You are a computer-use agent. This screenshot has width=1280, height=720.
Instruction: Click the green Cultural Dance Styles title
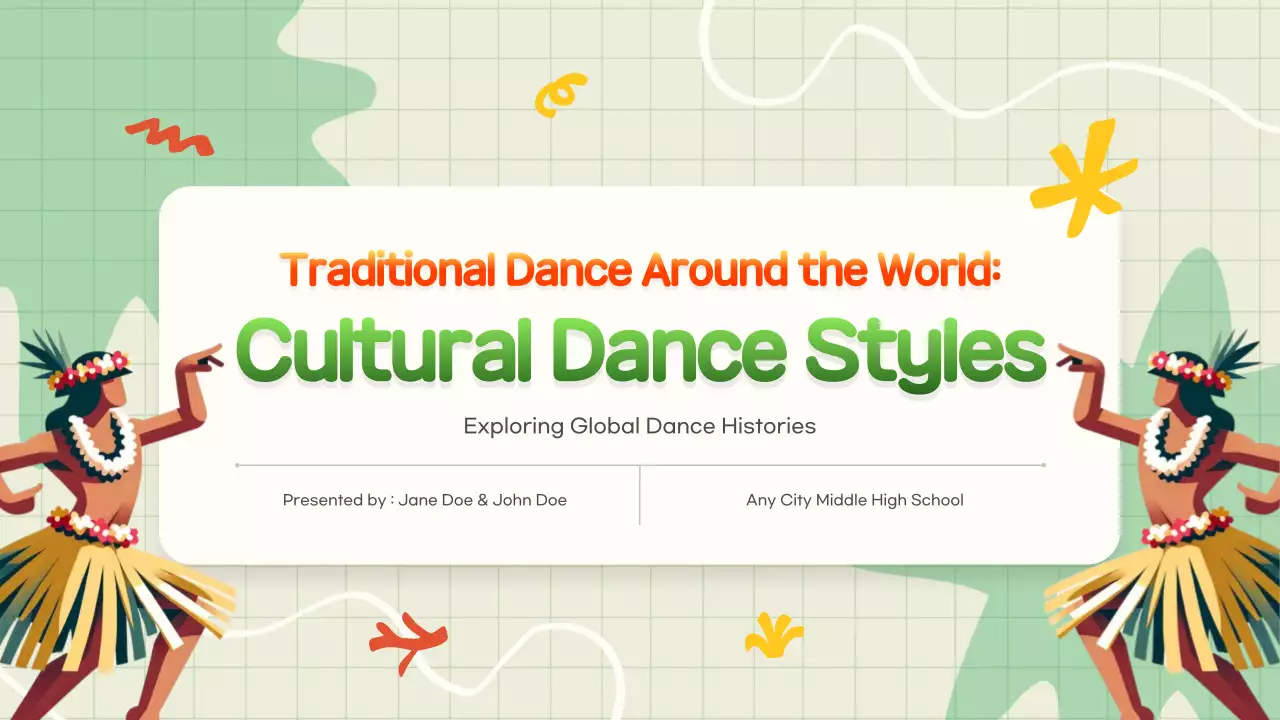(640, 352)
